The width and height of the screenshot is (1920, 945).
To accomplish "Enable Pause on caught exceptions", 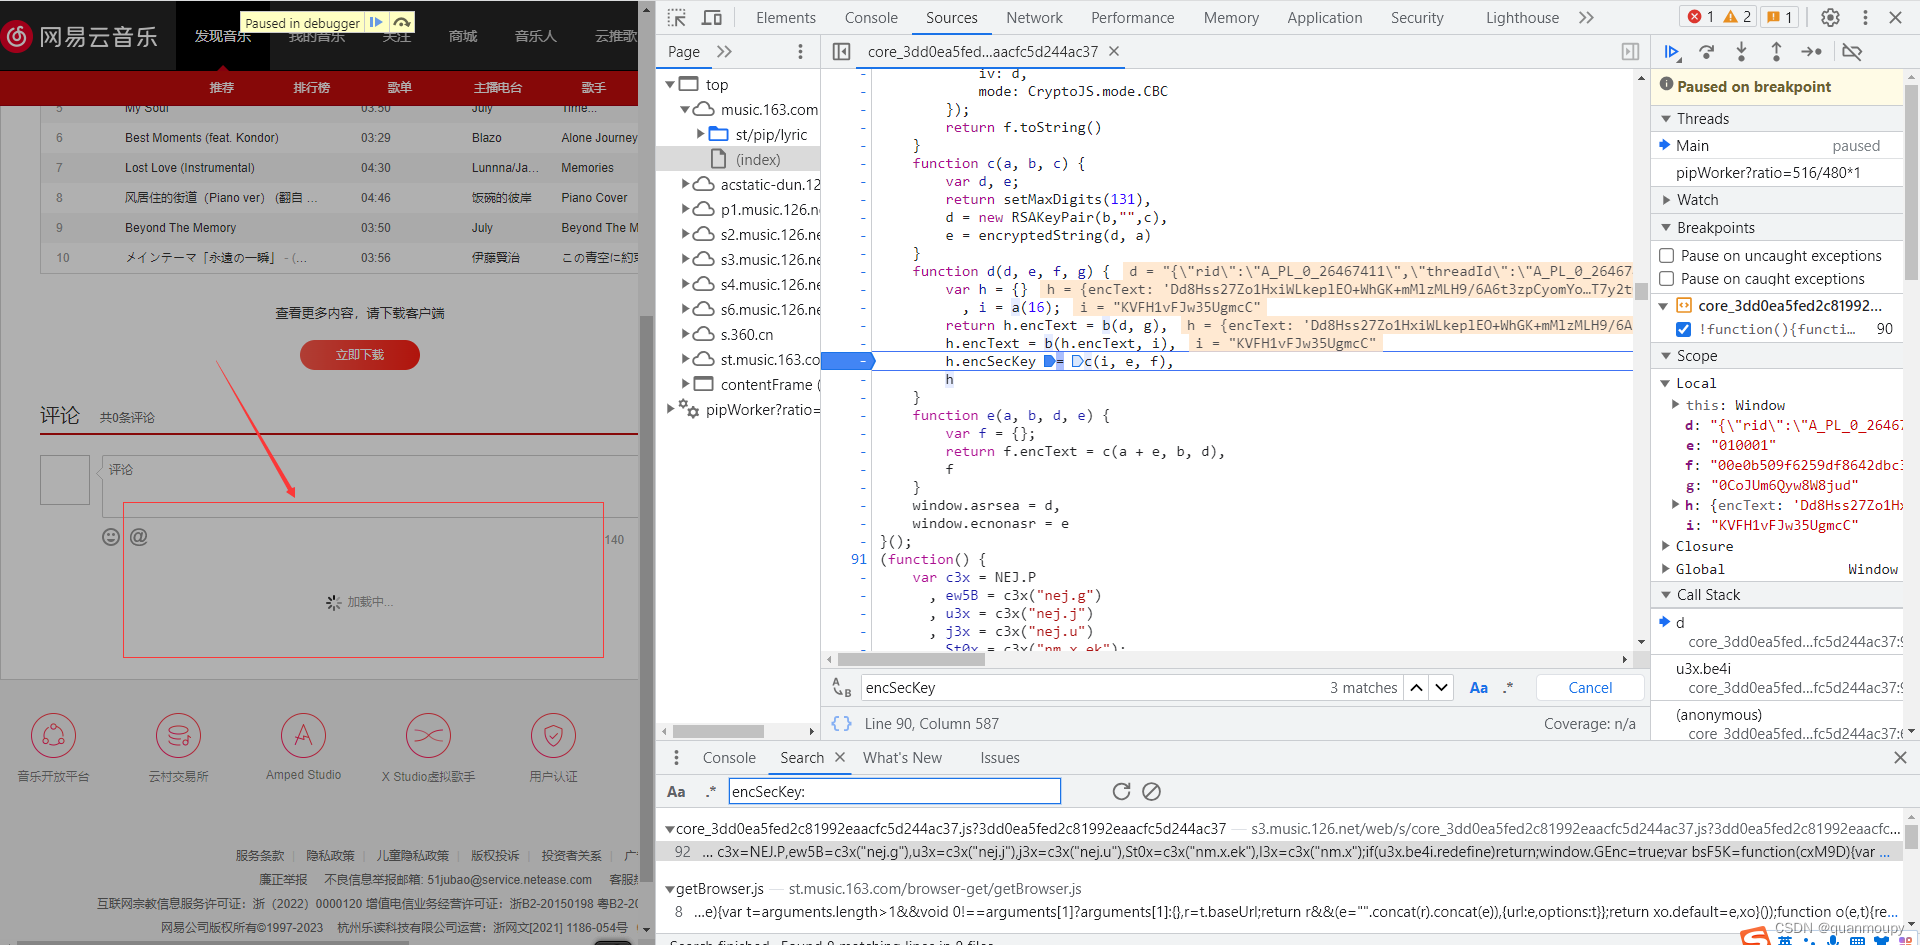I will pyautogui.click(x=1667, y=278).
